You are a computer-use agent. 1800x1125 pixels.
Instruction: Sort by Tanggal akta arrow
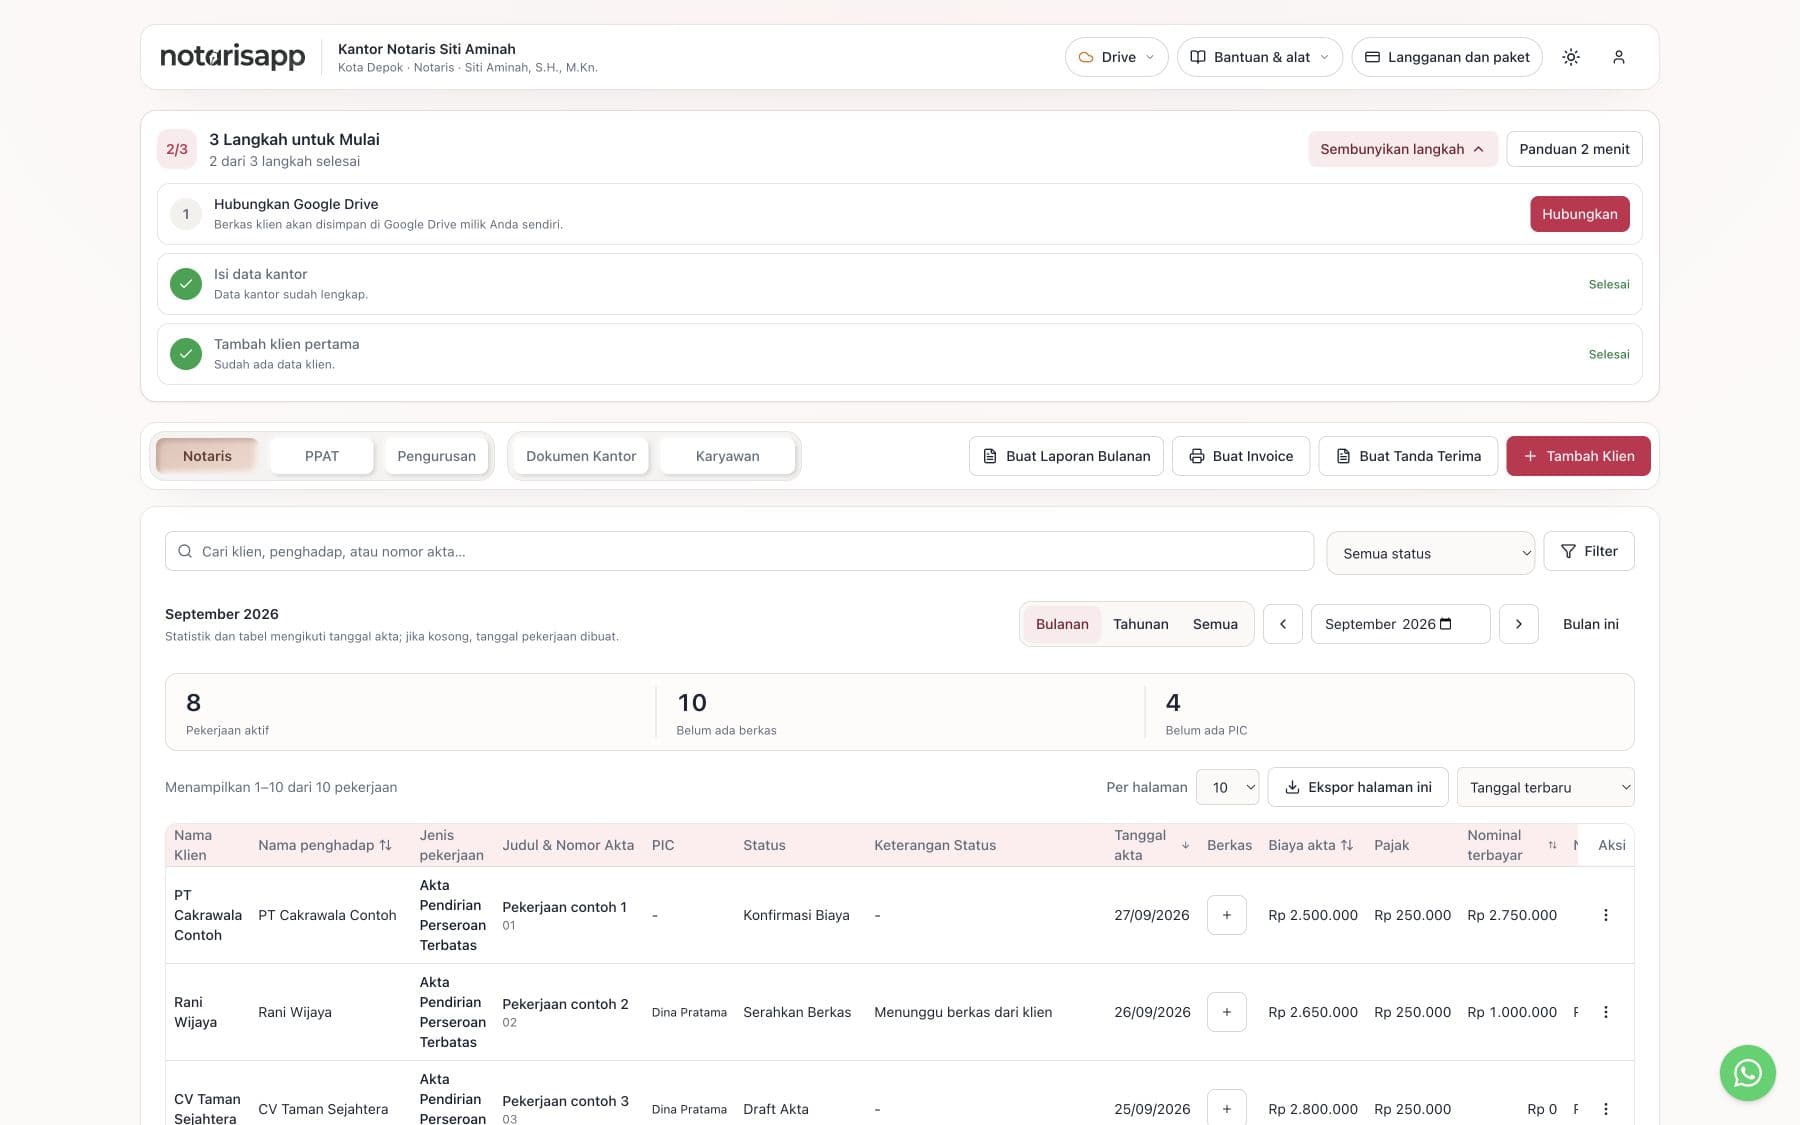point(1185,845)
